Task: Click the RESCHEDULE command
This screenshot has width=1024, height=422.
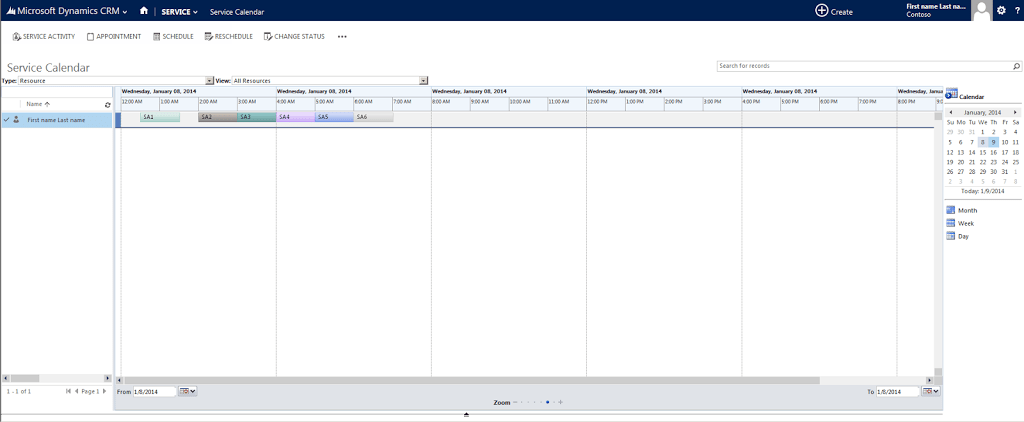Action: pos(229,37)
